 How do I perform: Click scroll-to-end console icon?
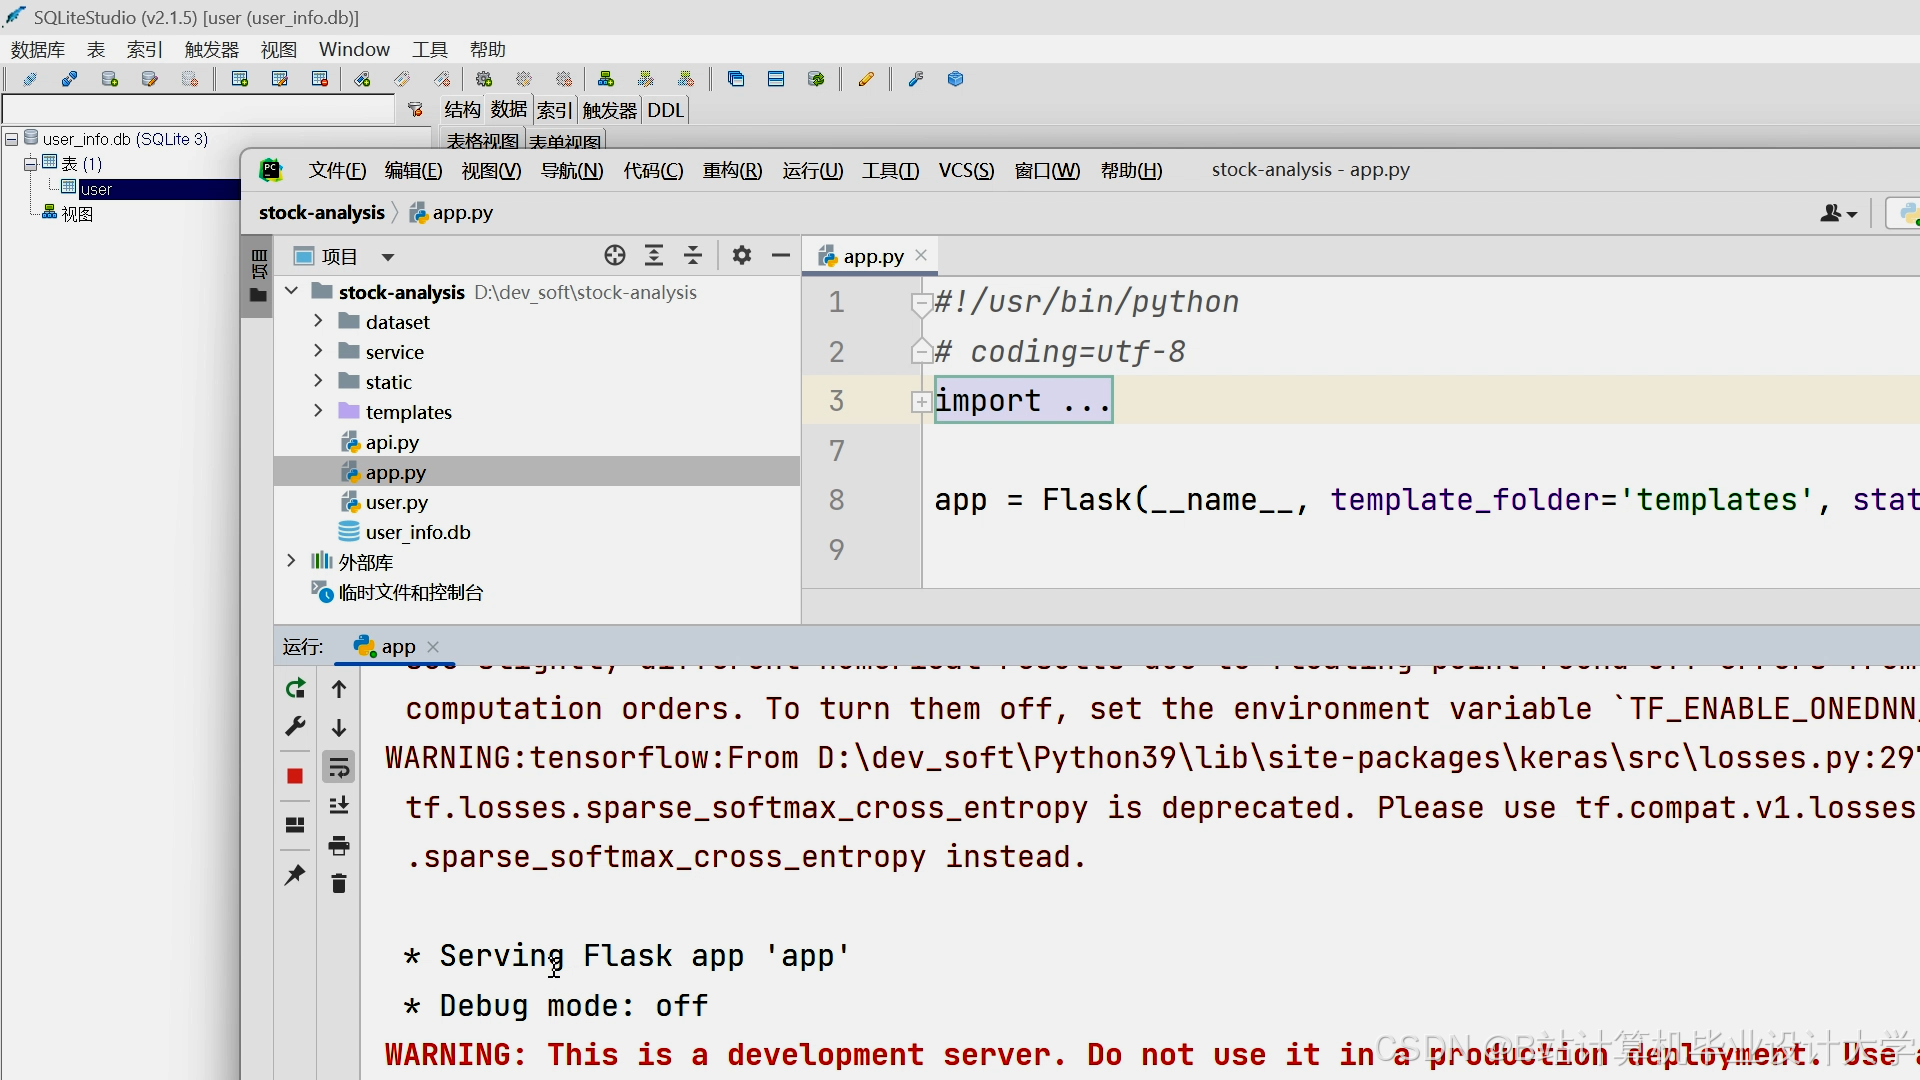[x=339, y=806]
